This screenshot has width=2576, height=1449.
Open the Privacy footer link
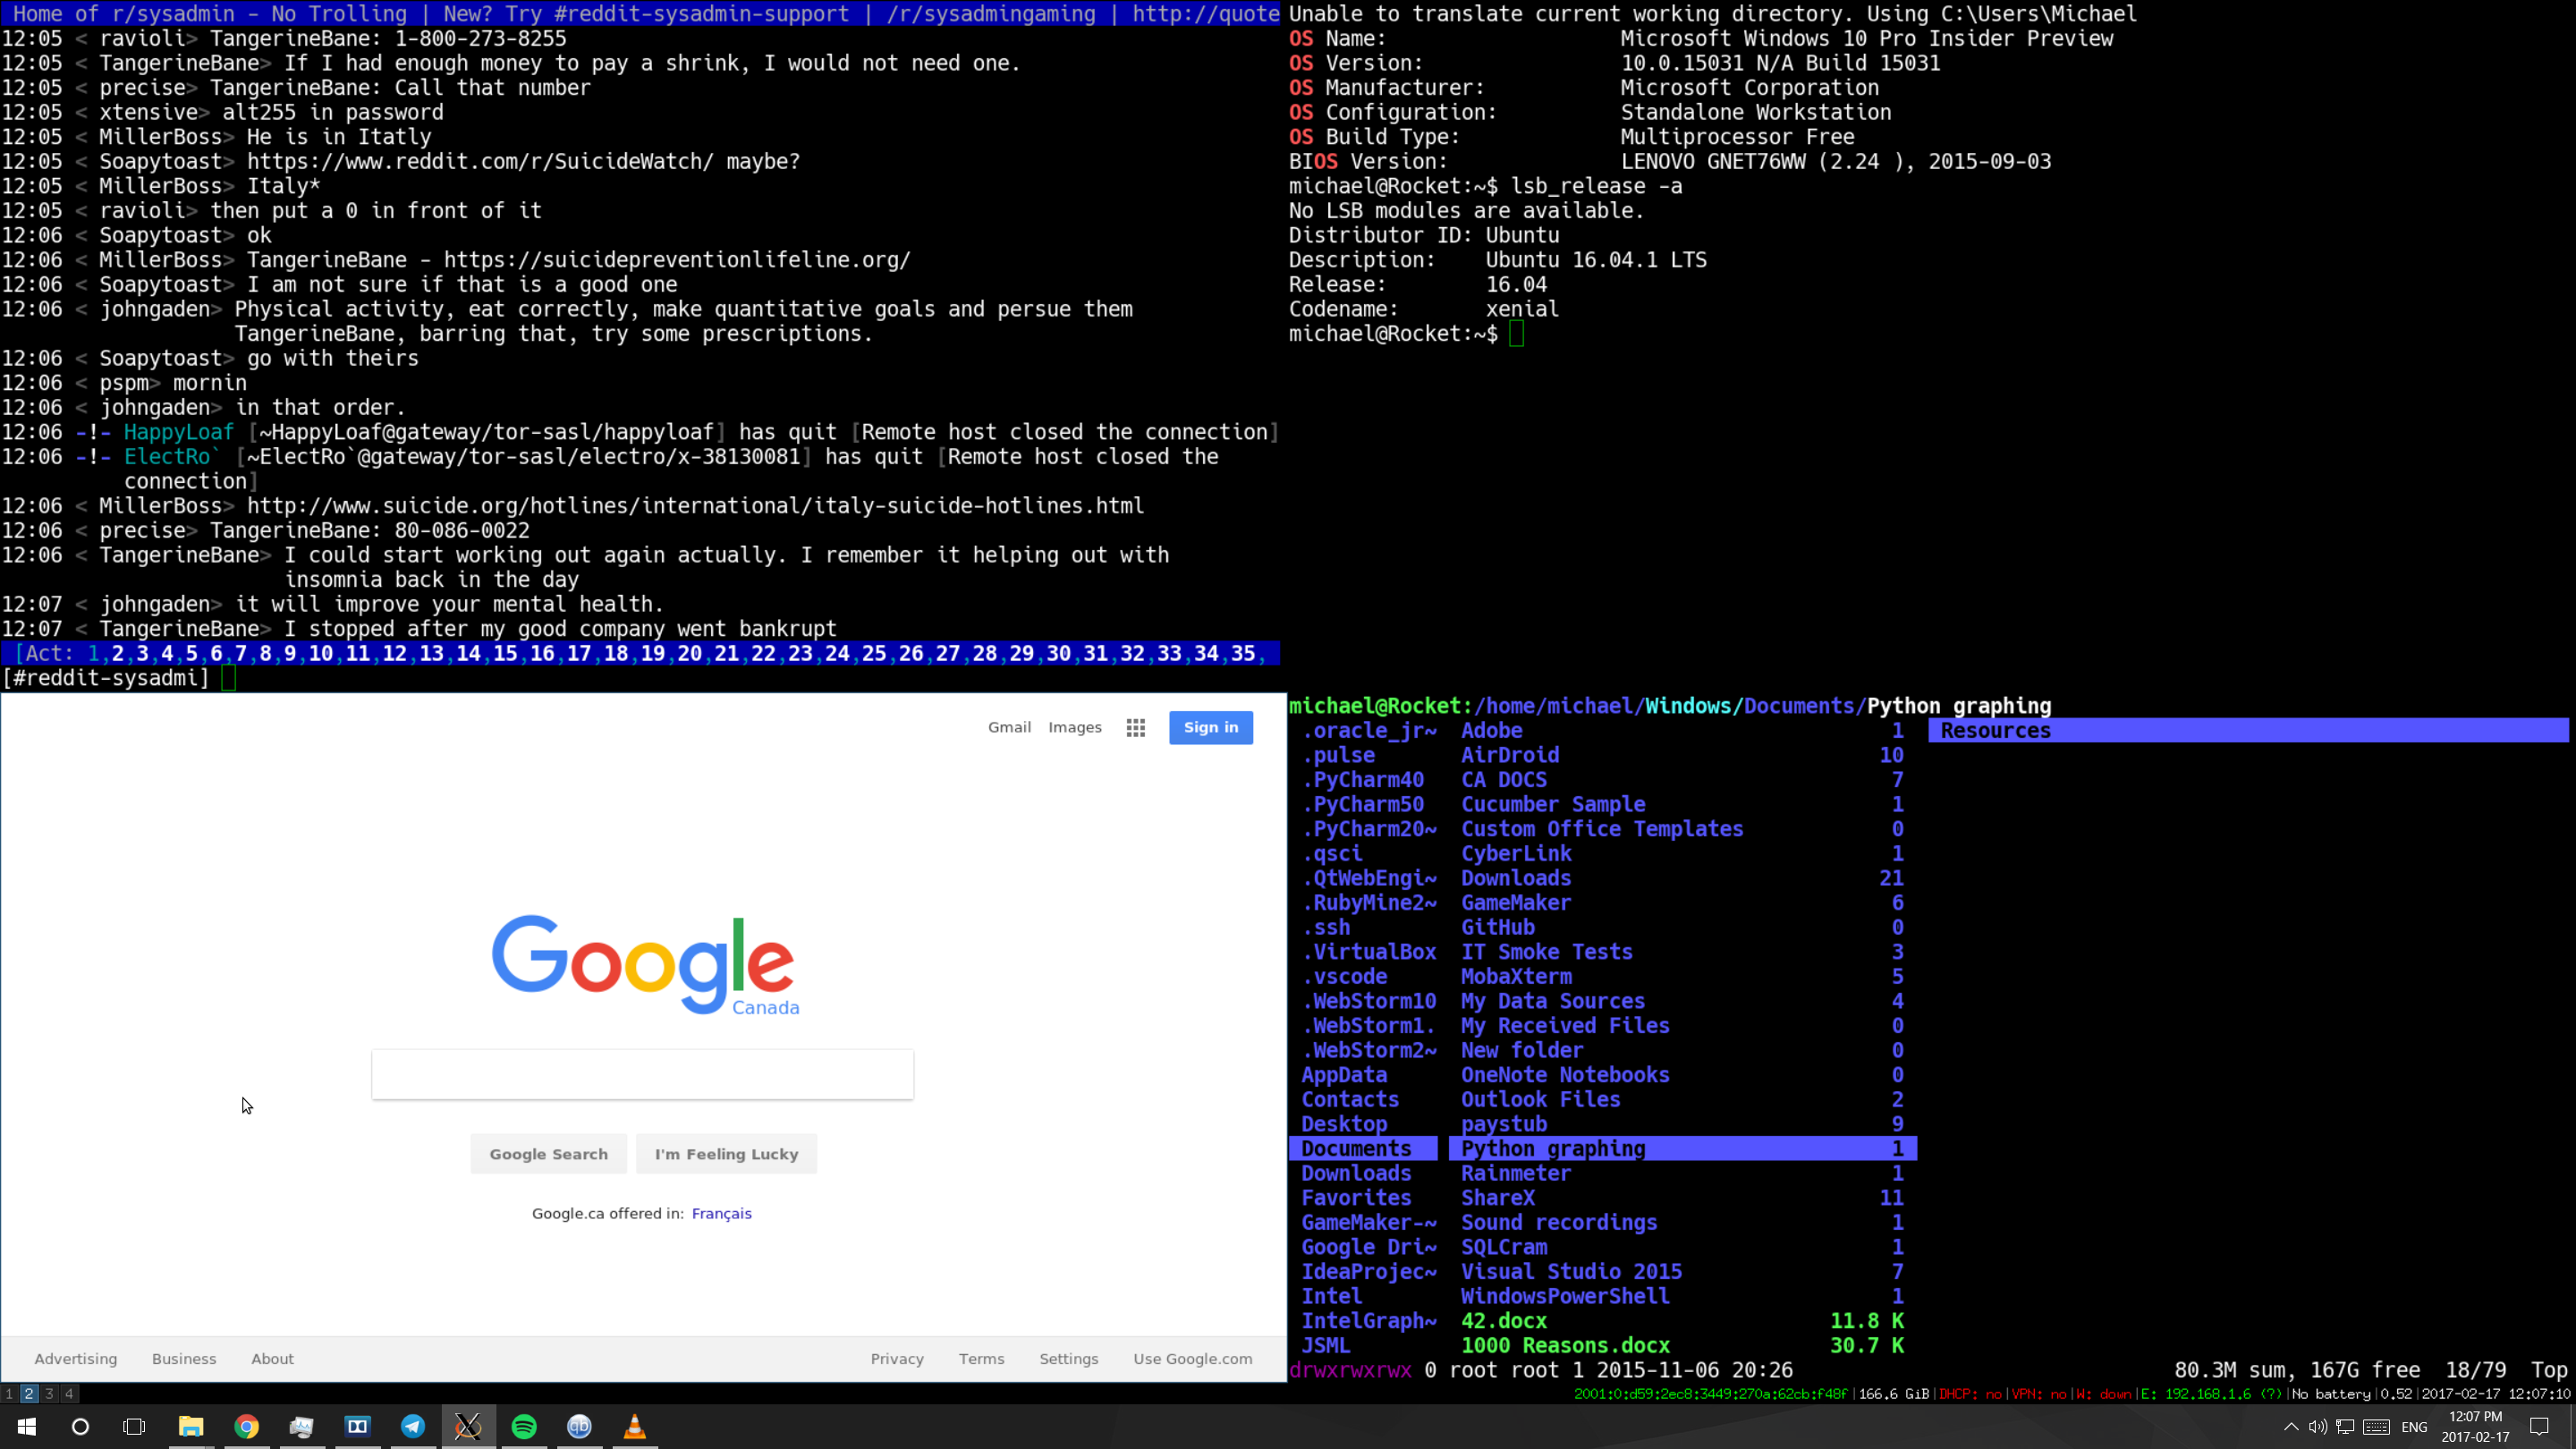point(897,1358)
